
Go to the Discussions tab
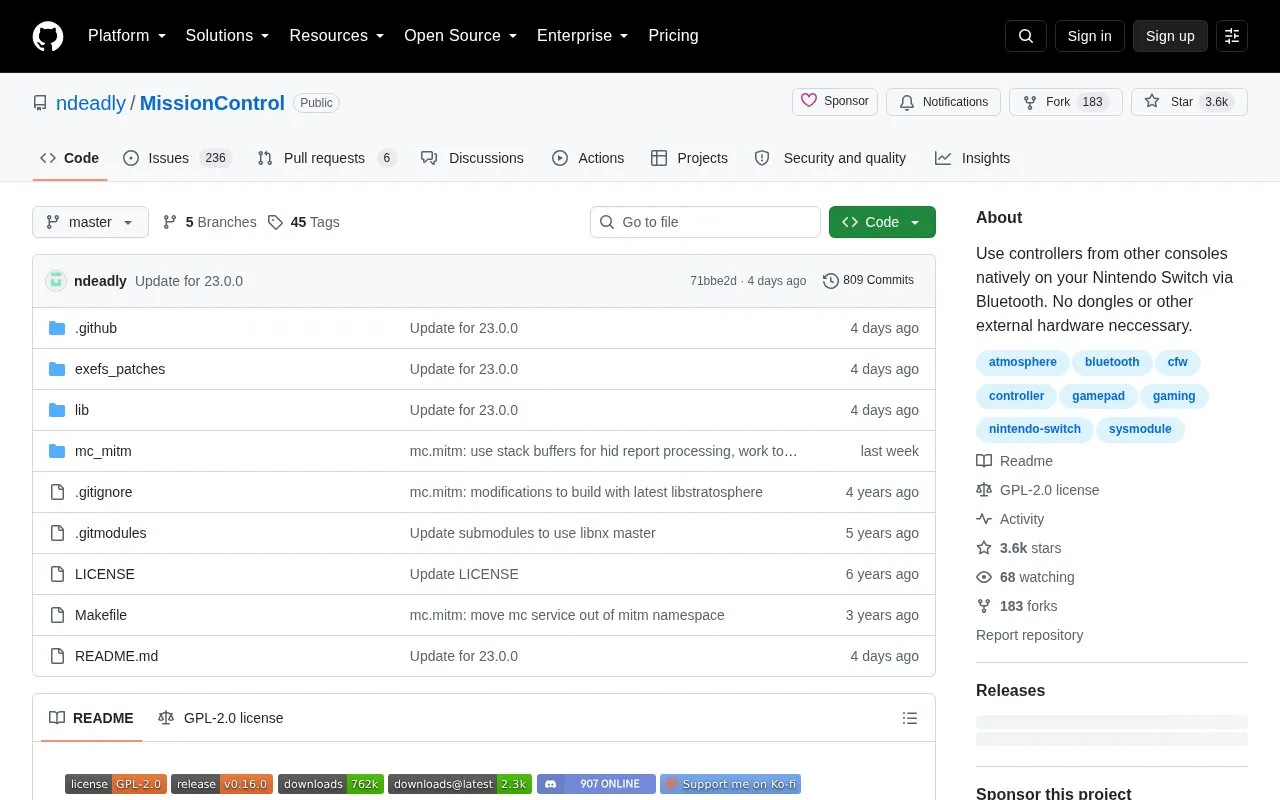point(473,158)
